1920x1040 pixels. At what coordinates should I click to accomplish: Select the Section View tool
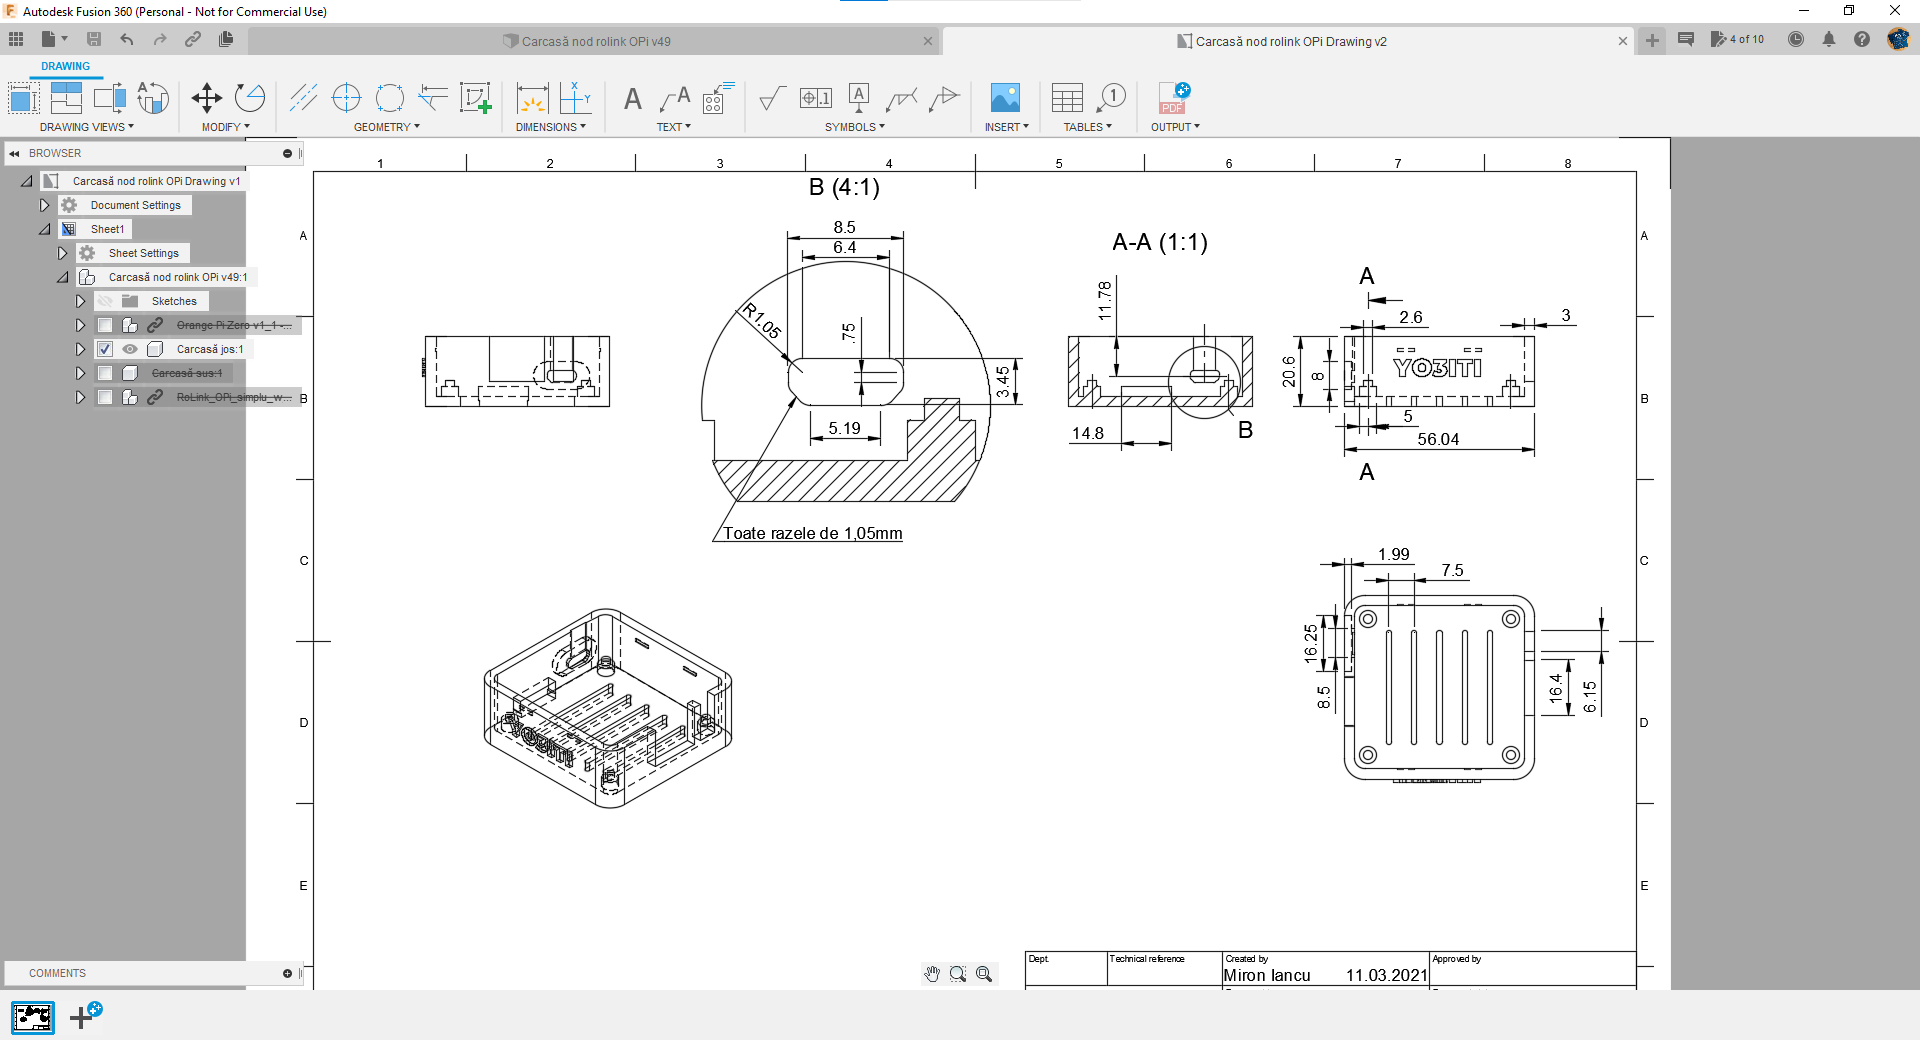[110, 98]
